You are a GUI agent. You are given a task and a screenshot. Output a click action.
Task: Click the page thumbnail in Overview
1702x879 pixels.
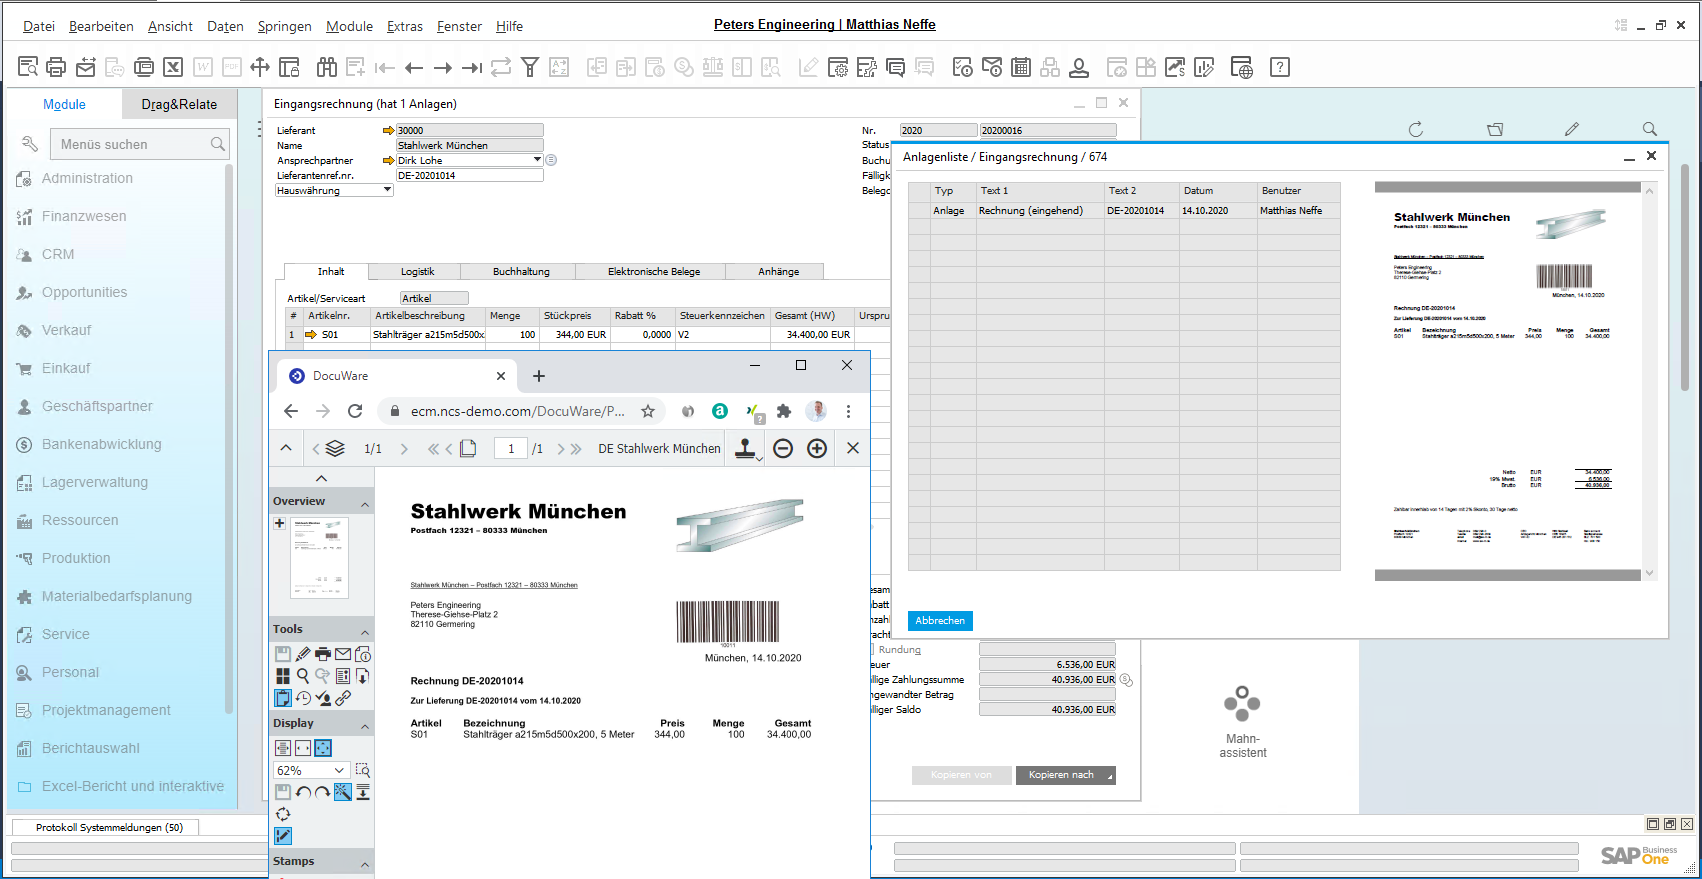pyautogui.click(x=319, y=557)
